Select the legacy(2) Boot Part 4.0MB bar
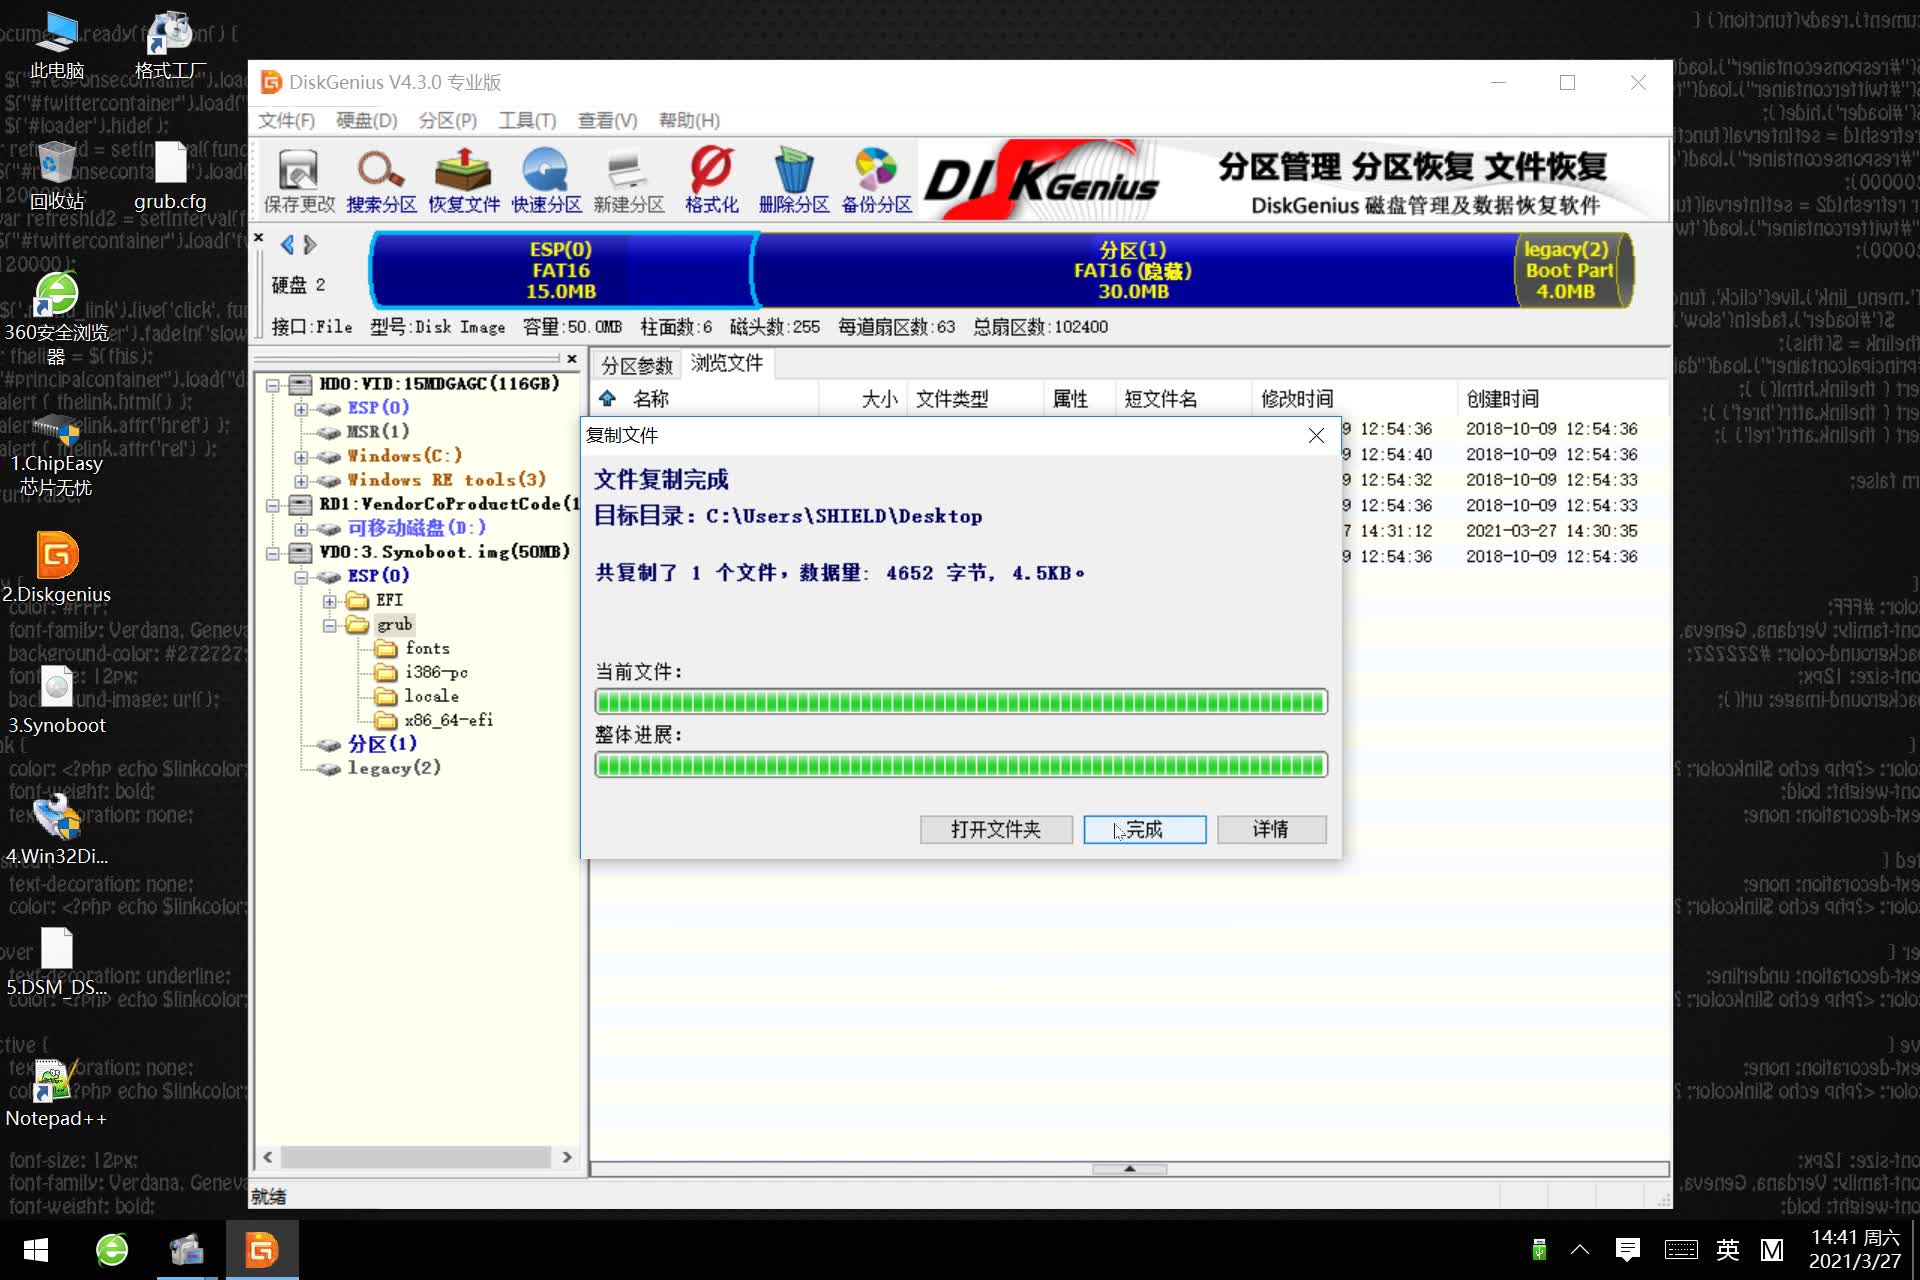This screenshot has width=1920, height=1280. click(x=1574, y=270)
